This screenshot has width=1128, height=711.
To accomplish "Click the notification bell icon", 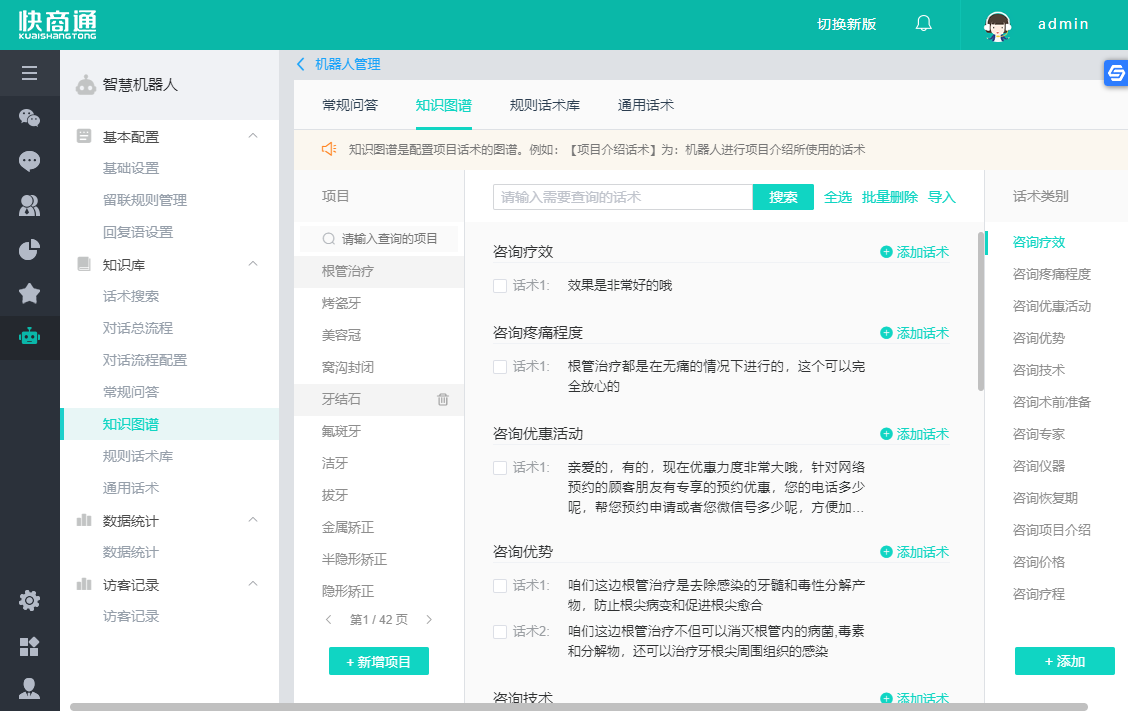I will point(923,24).
